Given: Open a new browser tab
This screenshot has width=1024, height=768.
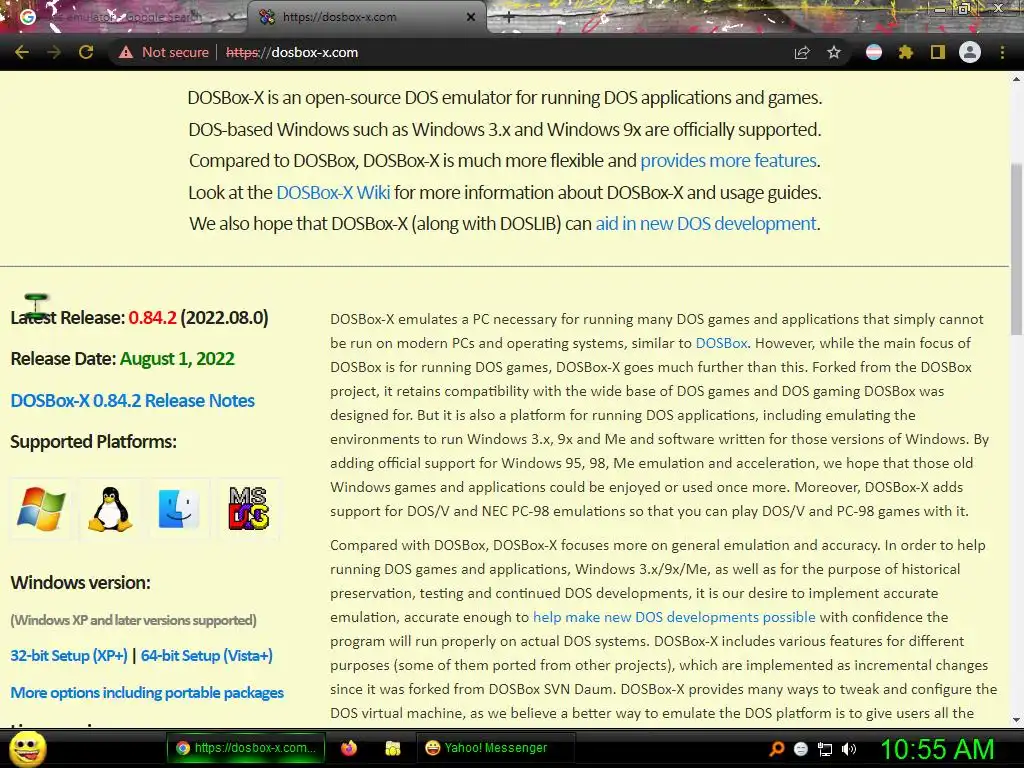Looking at the screenshot, I should pos(509,17).
